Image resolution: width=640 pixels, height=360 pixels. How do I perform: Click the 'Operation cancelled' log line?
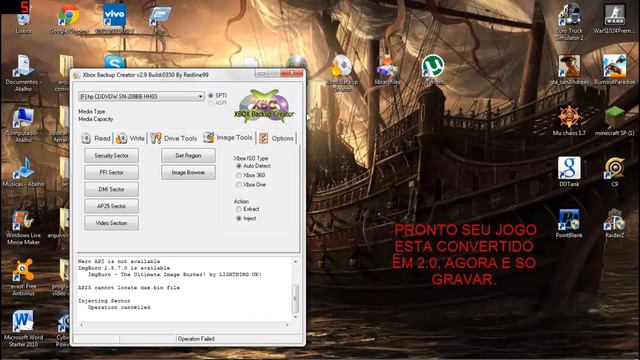(x=119, y=307)
